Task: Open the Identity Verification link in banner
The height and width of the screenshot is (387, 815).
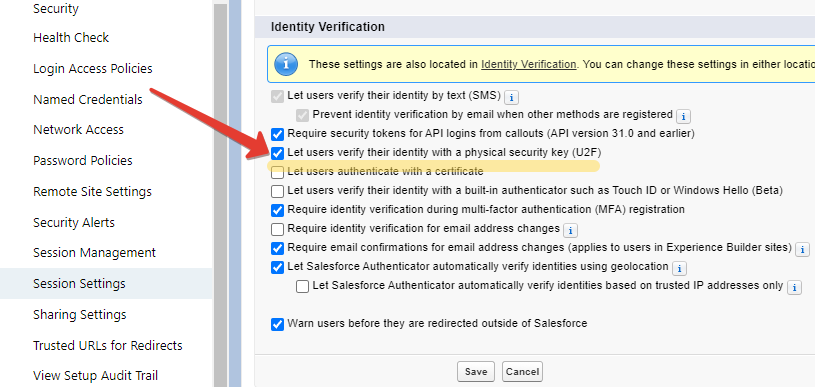Action: (529, 64)
